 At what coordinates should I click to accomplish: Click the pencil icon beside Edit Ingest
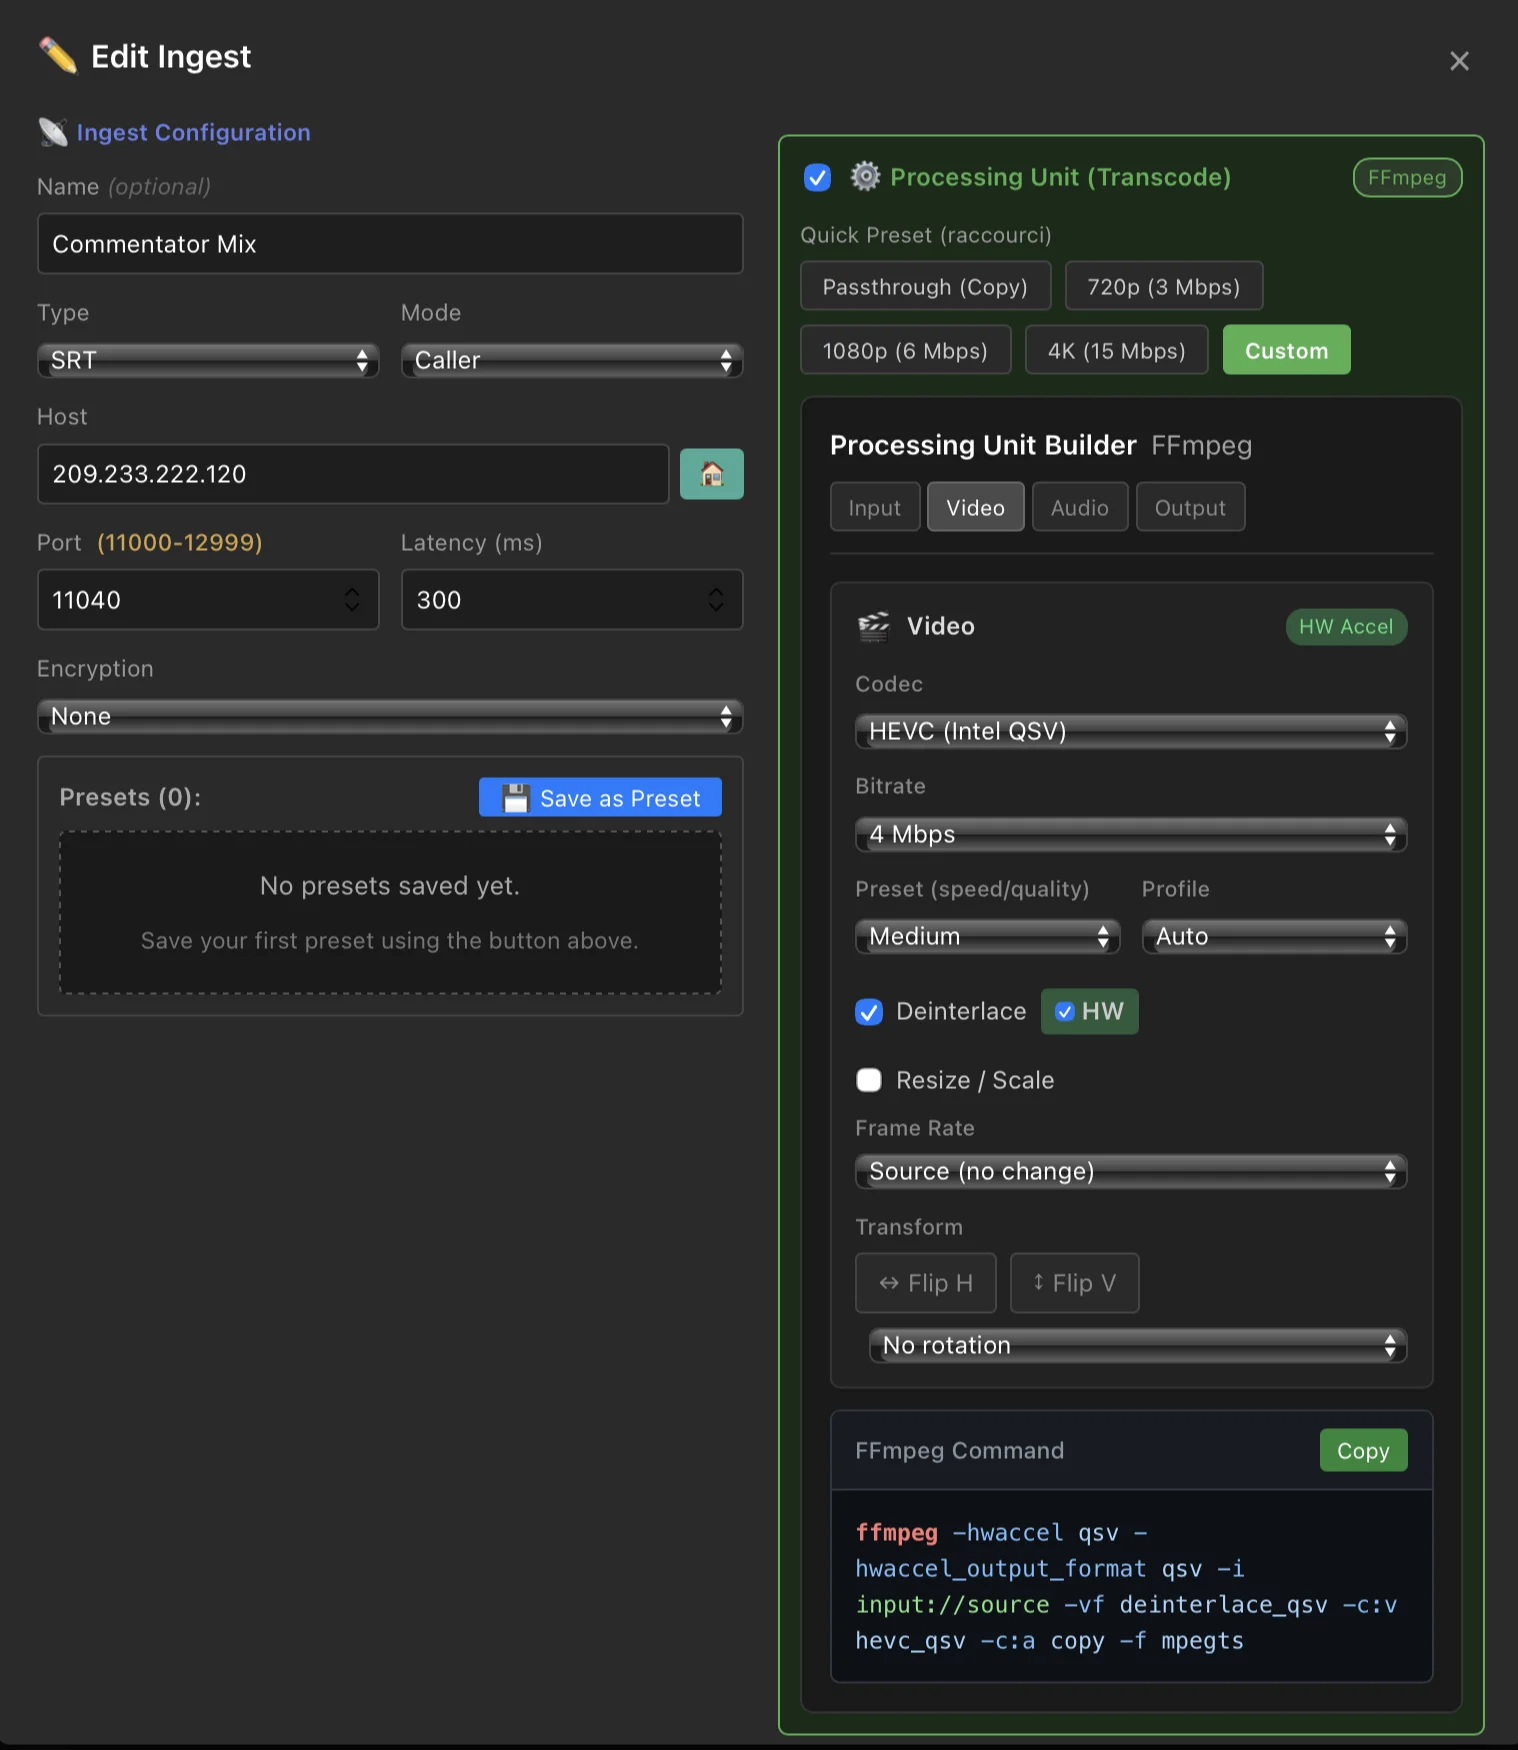[x=58, y=56]
